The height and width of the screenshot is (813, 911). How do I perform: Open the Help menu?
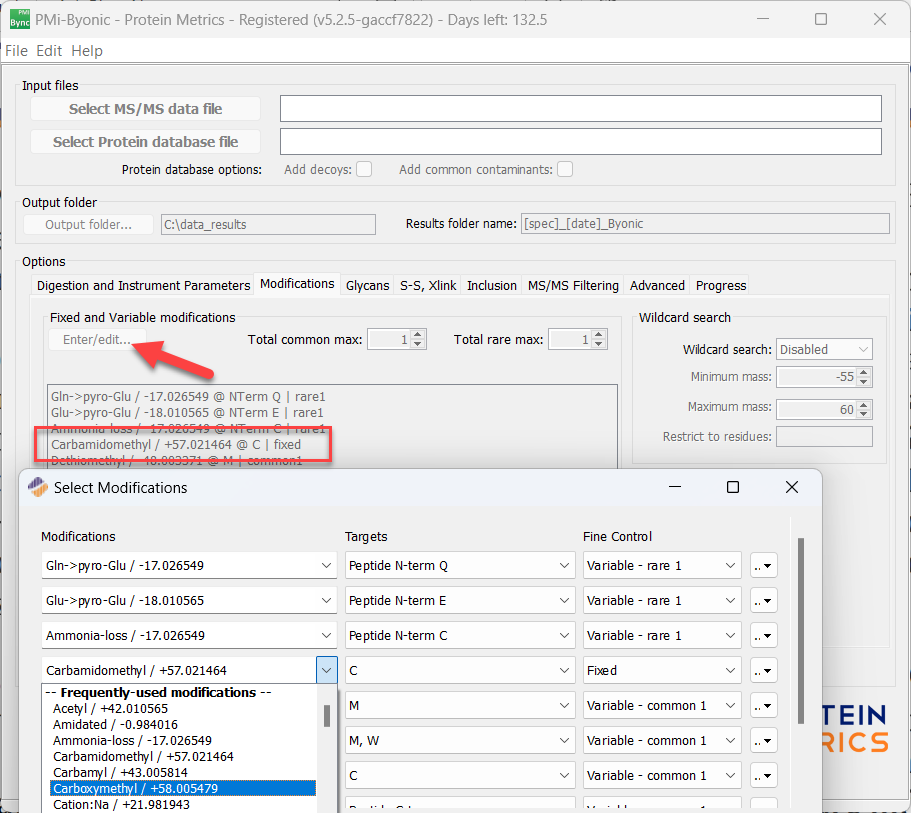(86, 50)
